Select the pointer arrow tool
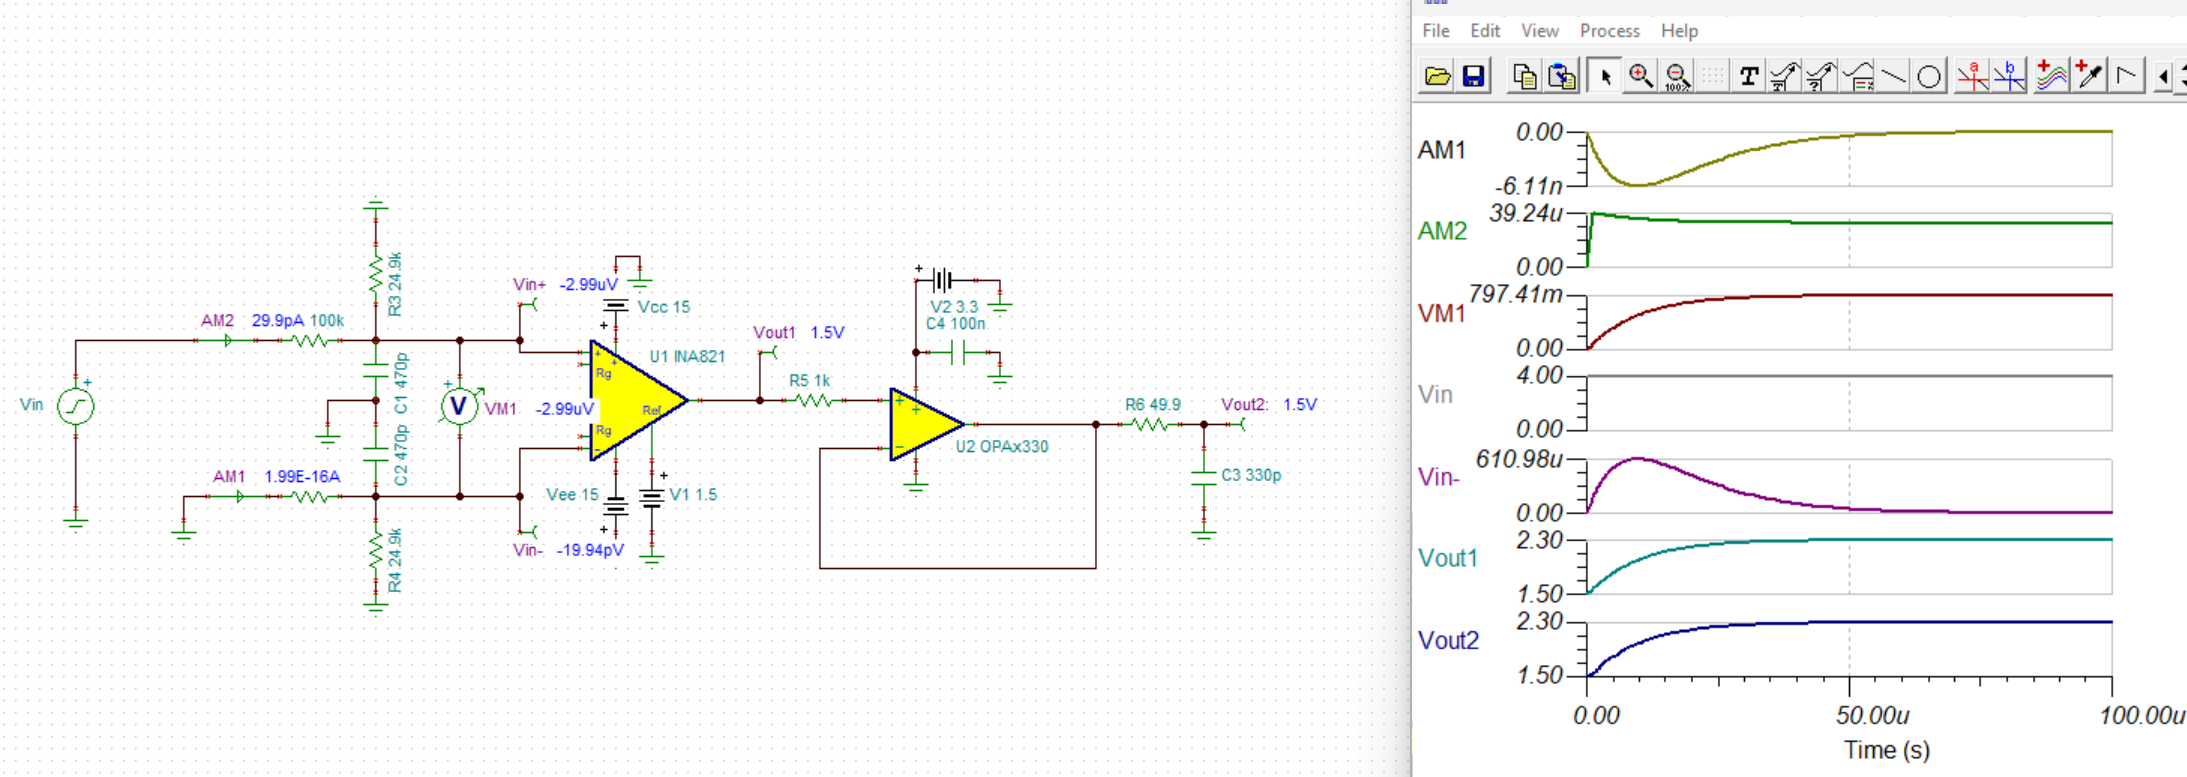Screen dimensions: 2187x777 tap(1605, 76)
